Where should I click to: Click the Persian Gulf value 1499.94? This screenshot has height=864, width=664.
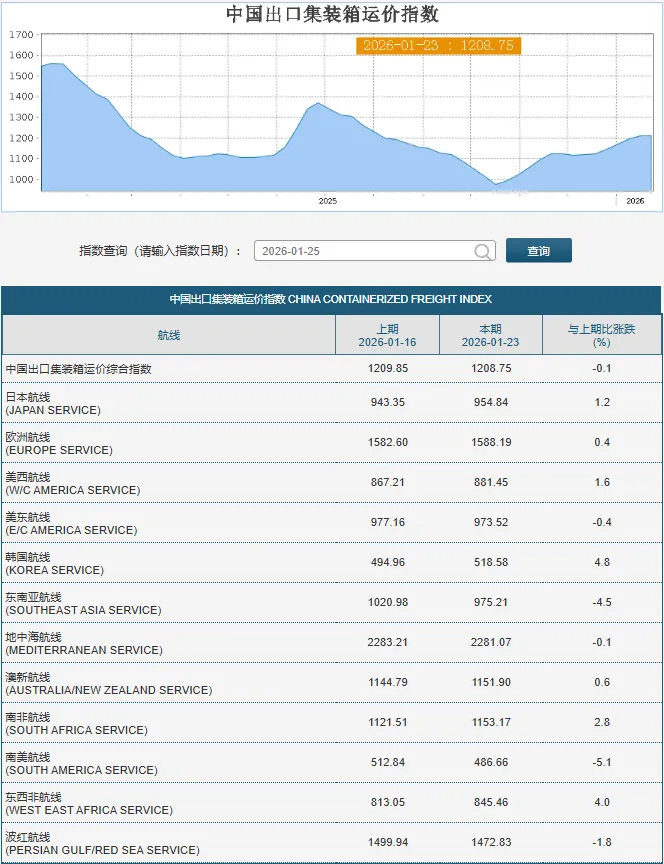tap(388, 843)
